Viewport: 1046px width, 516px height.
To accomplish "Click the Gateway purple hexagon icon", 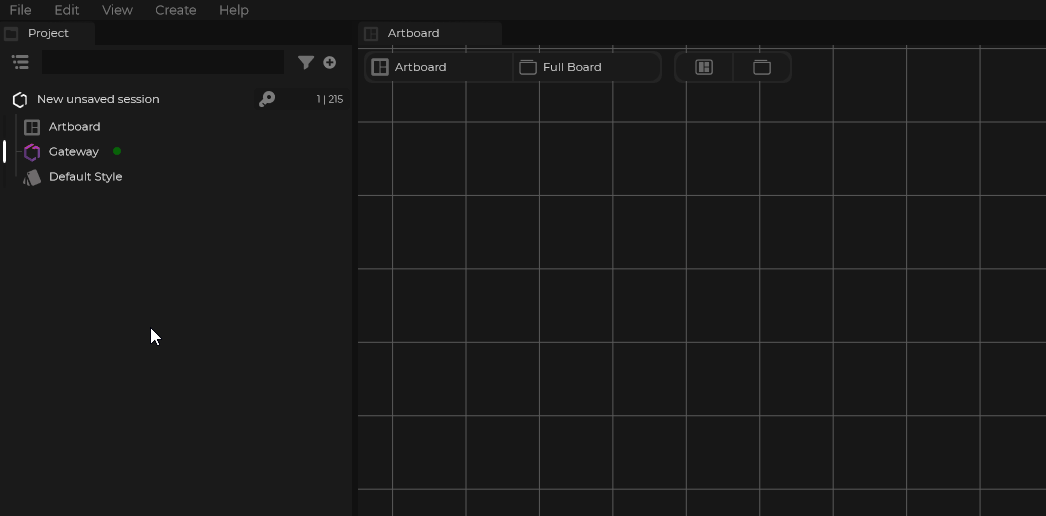I will (32, 152).
